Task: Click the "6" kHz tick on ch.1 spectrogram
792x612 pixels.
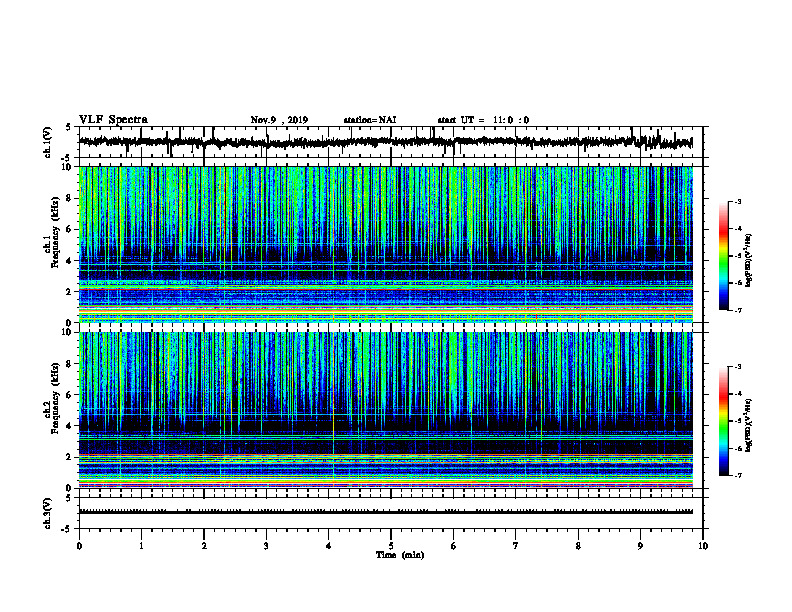Action: [x=70, y=229]
